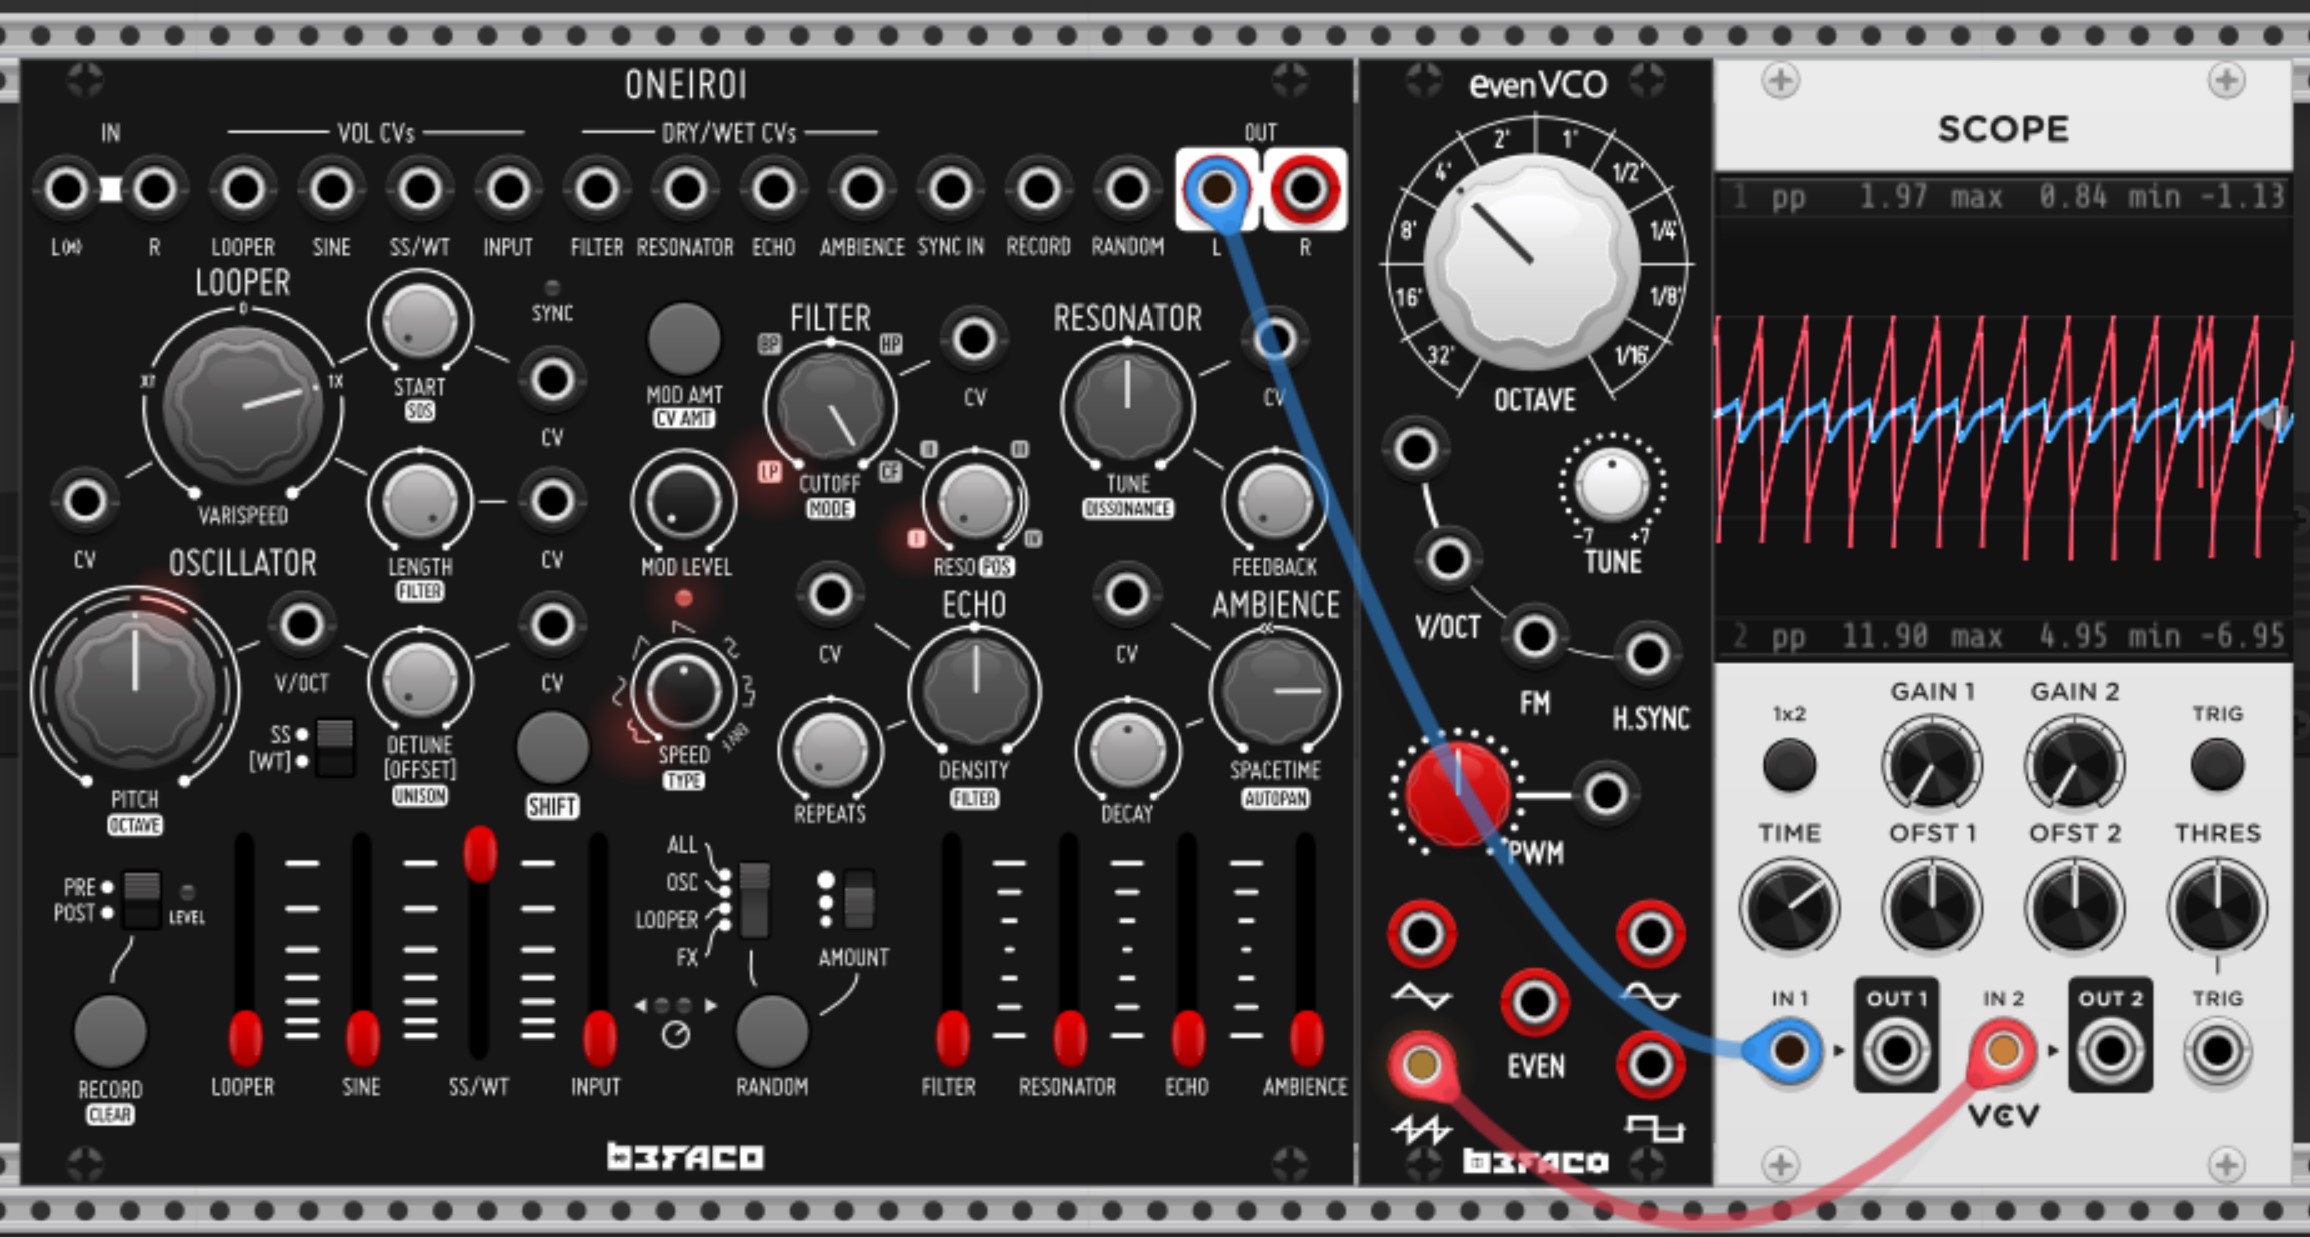This screenshot has width=2310, height=1237.
Task: Click the EvenVCO EVEN output jack
Action: (x=1535, y=1002)
